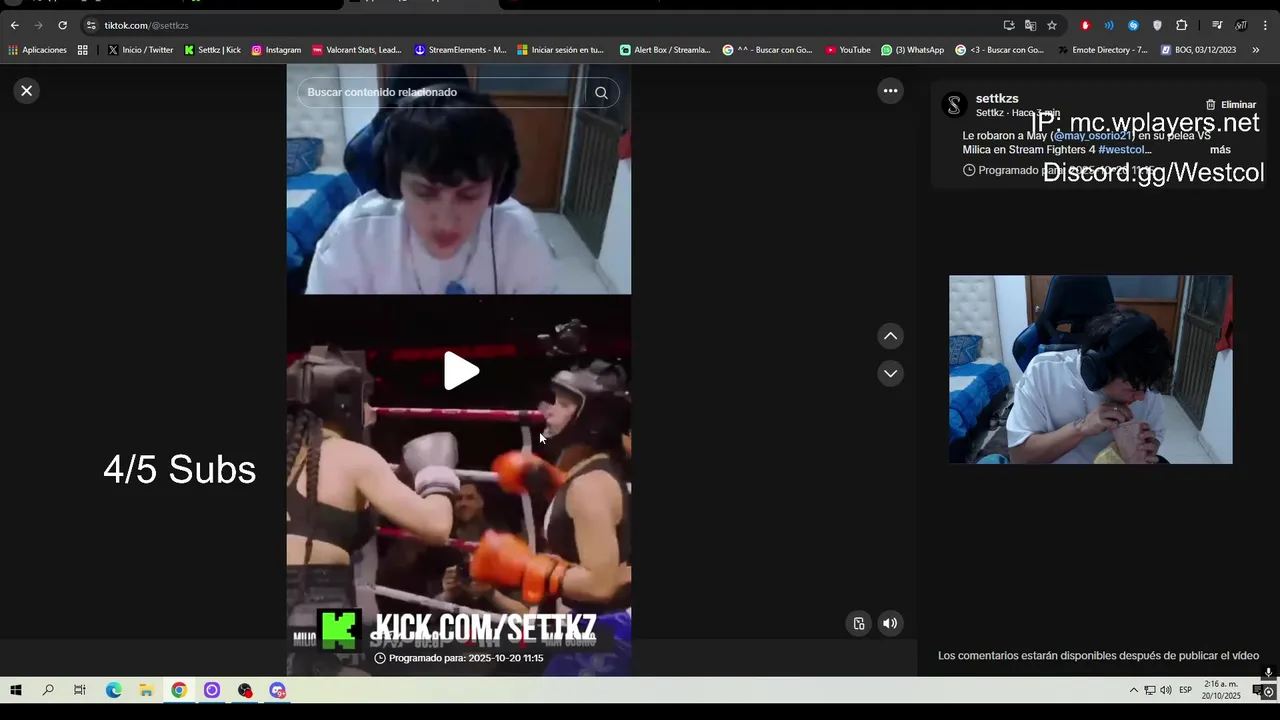Open the 'Iniciar sesión en tu...' bookmark
The image size is (1280, 720).
tap(560, 50)
